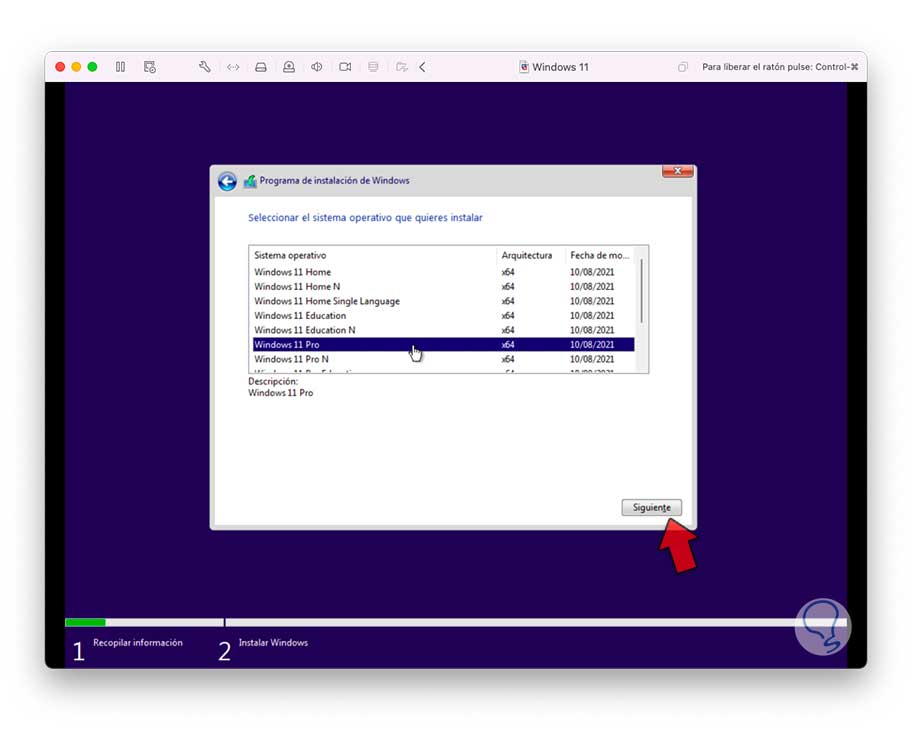Viewport: 912px width, 750px height.
Task: Select Windows 11 Home N edition
Action: point(443,286)
